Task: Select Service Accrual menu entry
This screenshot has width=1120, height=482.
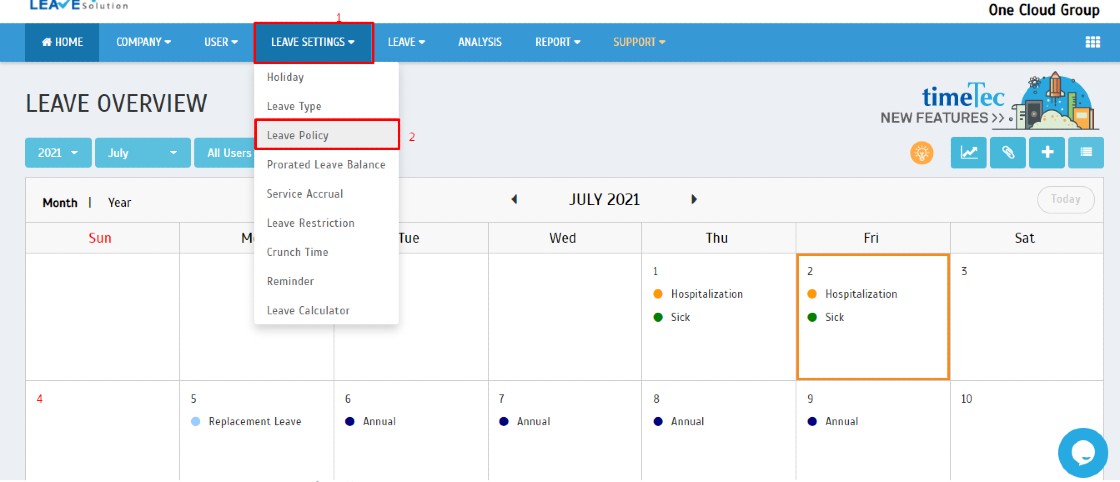Action: pos(326,194)
